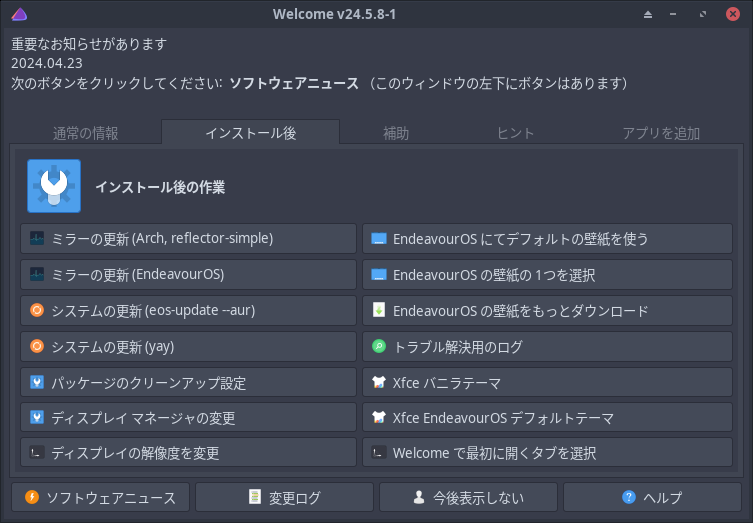753x523 pixels.
Task: Click the EndeavourOS logo in the title bar
Action: tap(19, 14)
